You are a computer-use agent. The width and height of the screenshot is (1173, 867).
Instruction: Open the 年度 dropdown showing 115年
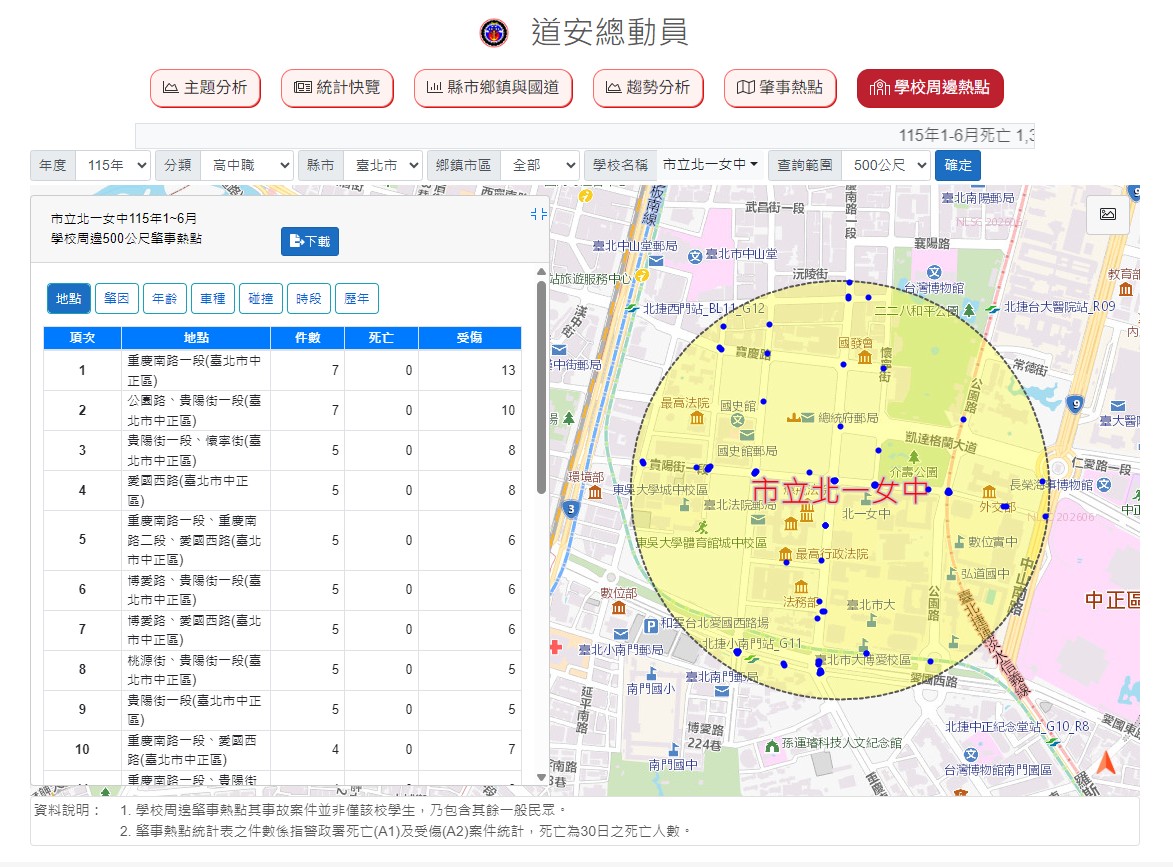[113, 165]
